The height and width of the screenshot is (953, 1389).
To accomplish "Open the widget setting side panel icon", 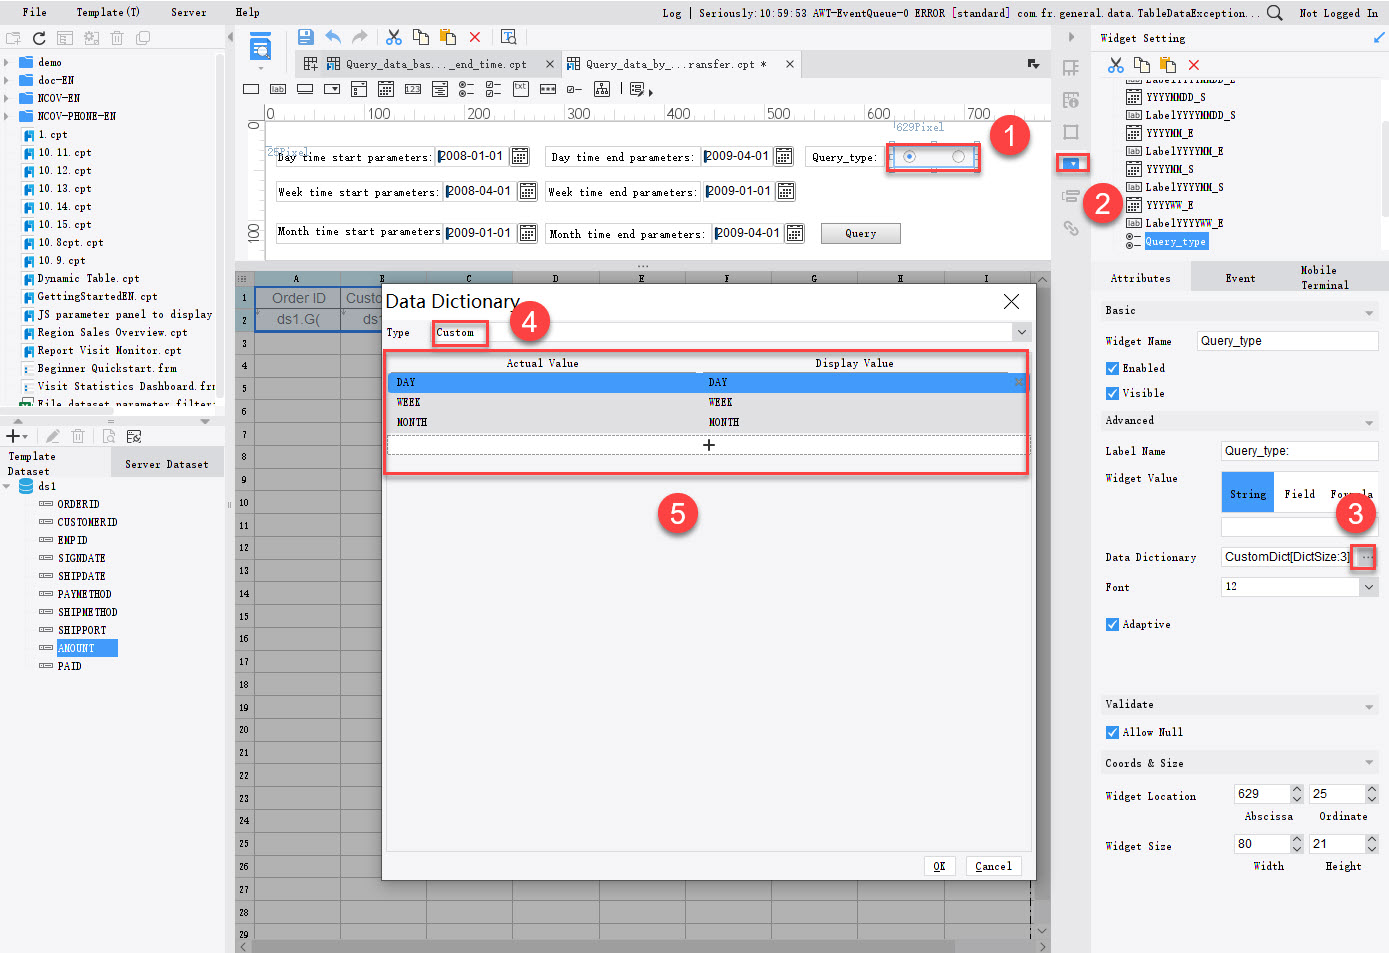I will [1073, 163].
